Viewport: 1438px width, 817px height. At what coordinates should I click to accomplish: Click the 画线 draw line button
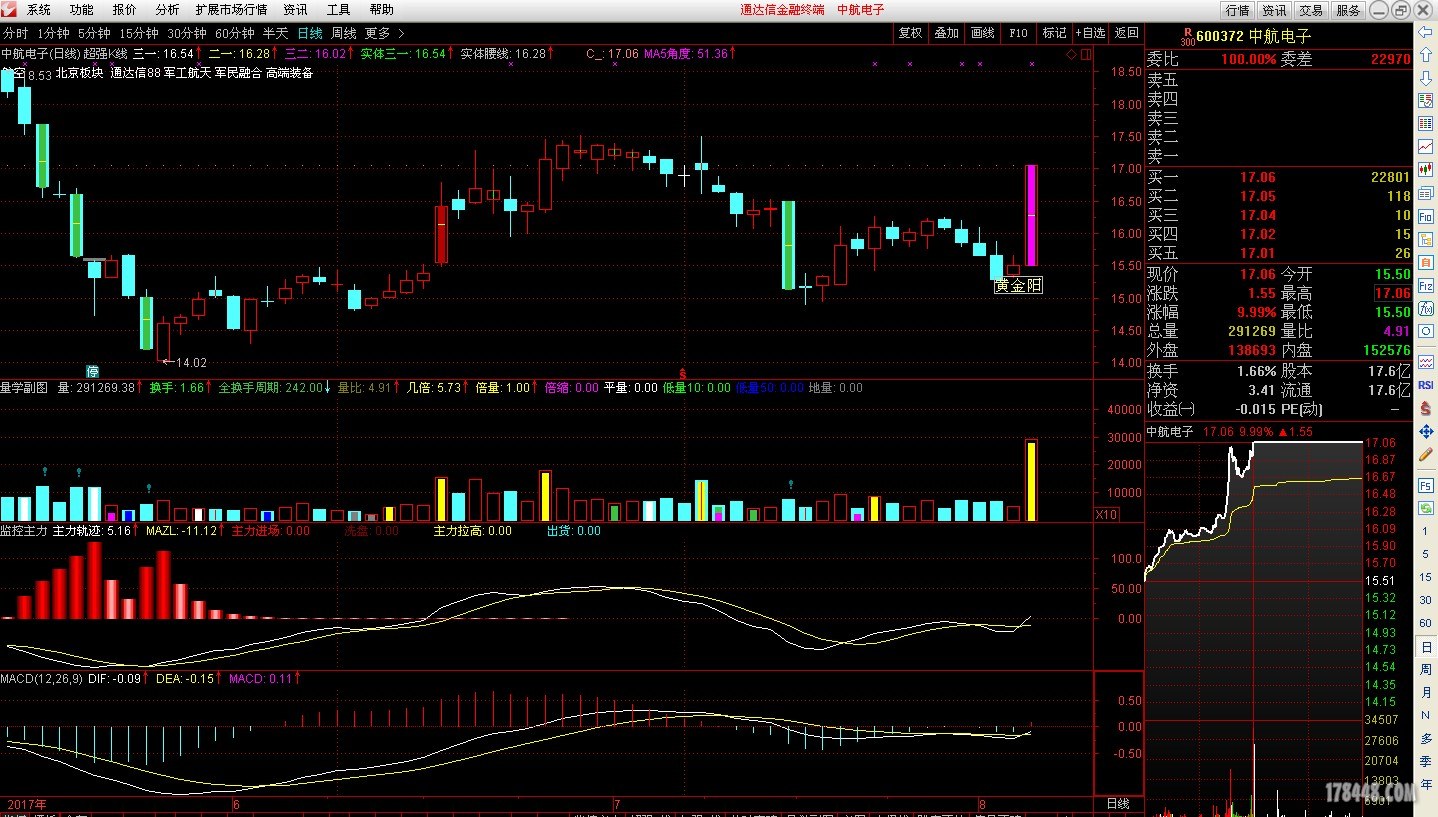(x=982, y=33)
